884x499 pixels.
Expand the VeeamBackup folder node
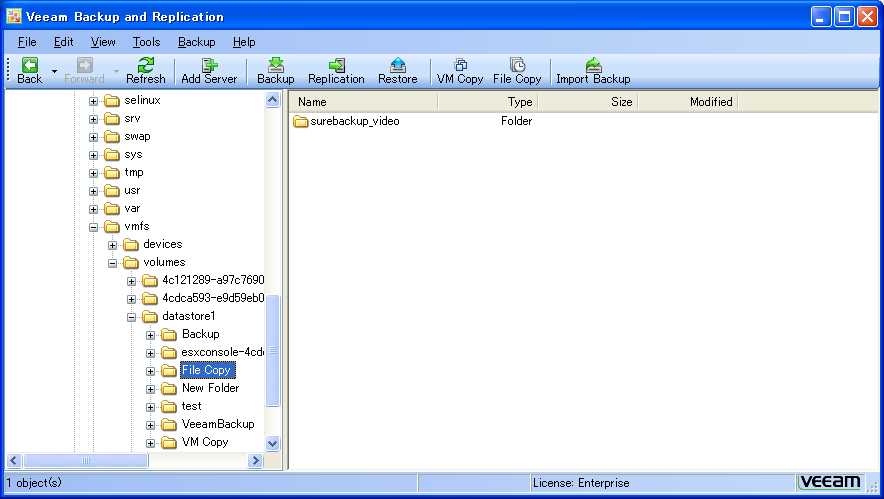[x=151, y=426]
